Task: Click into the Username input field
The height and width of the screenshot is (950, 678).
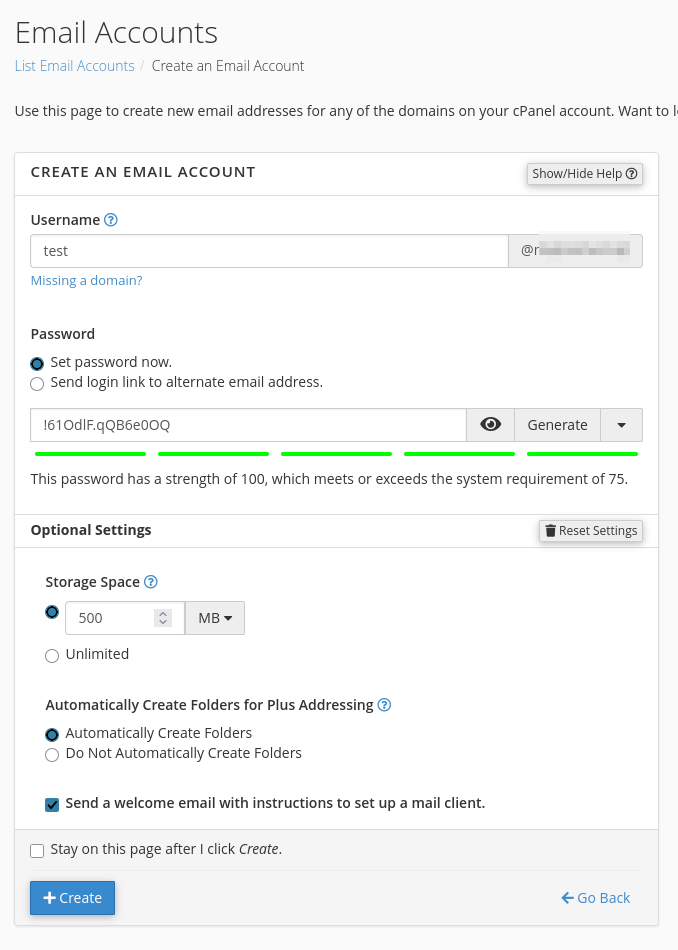Action: pos(269,251)
